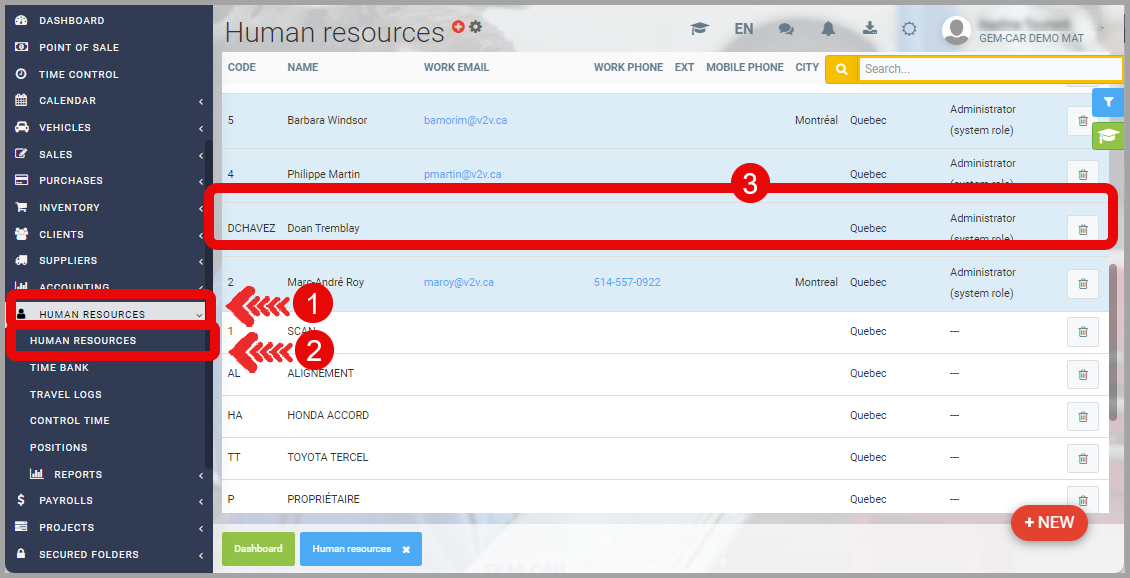
Task: Open Positions in the sidebar
Action: click(x=58, y=447)
